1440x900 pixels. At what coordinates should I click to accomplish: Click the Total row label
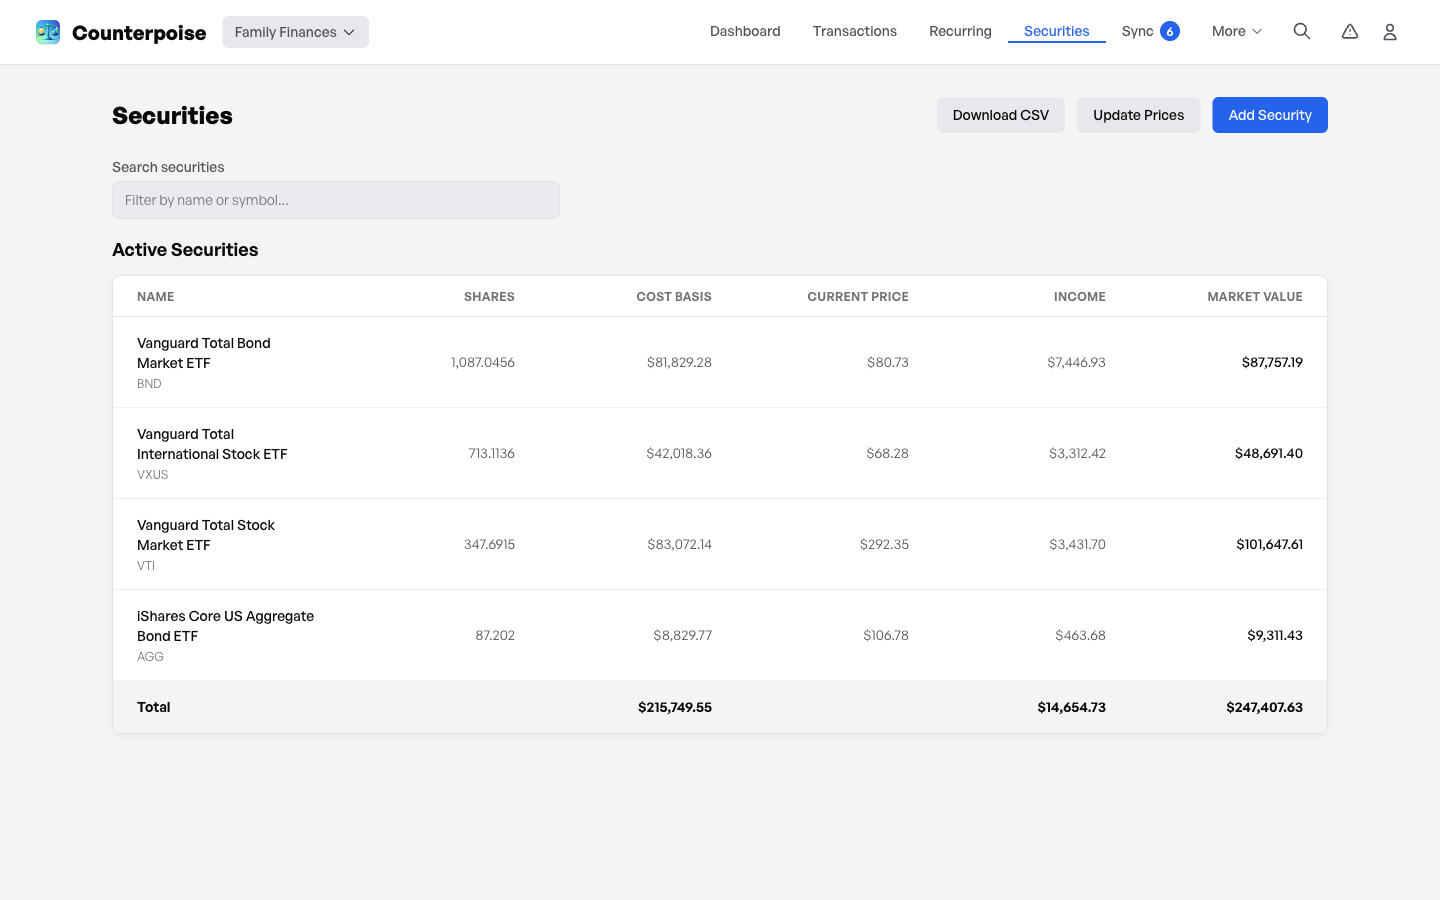tap(154, 707)
